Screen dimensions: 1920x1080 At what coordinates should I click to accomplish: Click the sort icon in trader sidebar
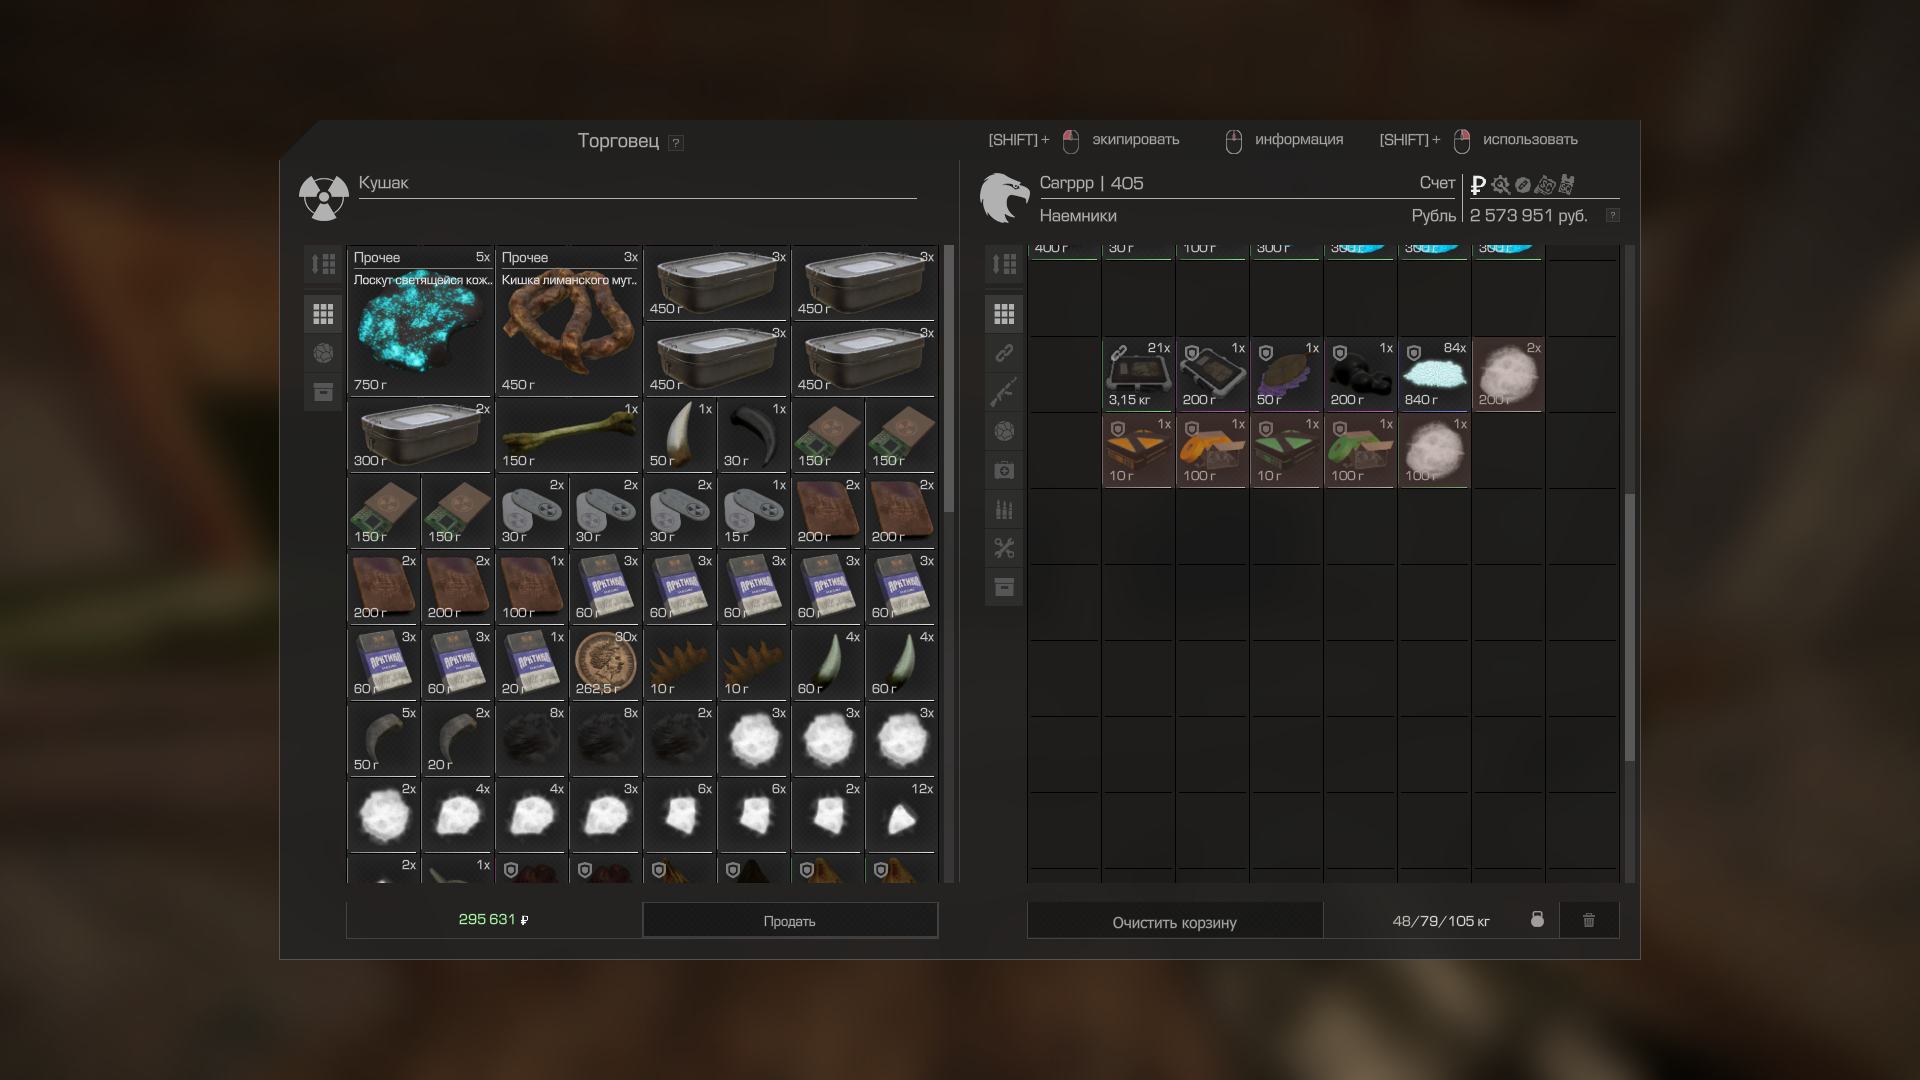(323, 264)
